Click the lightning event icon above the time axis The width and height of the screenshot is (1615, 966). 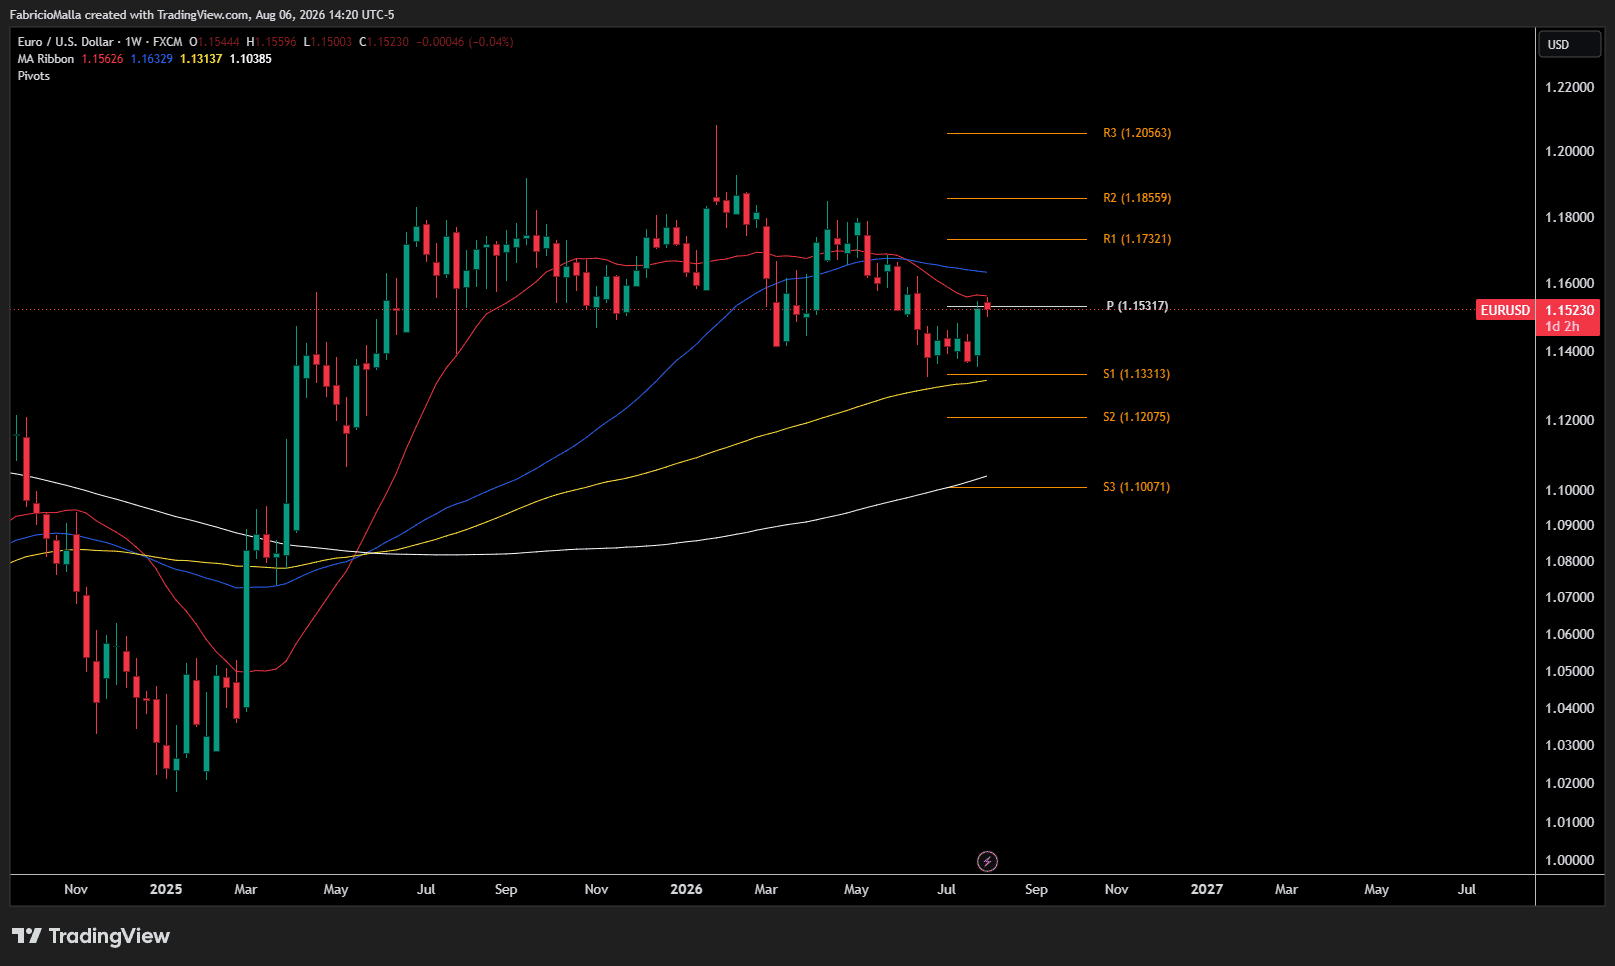tap(987, 861)
